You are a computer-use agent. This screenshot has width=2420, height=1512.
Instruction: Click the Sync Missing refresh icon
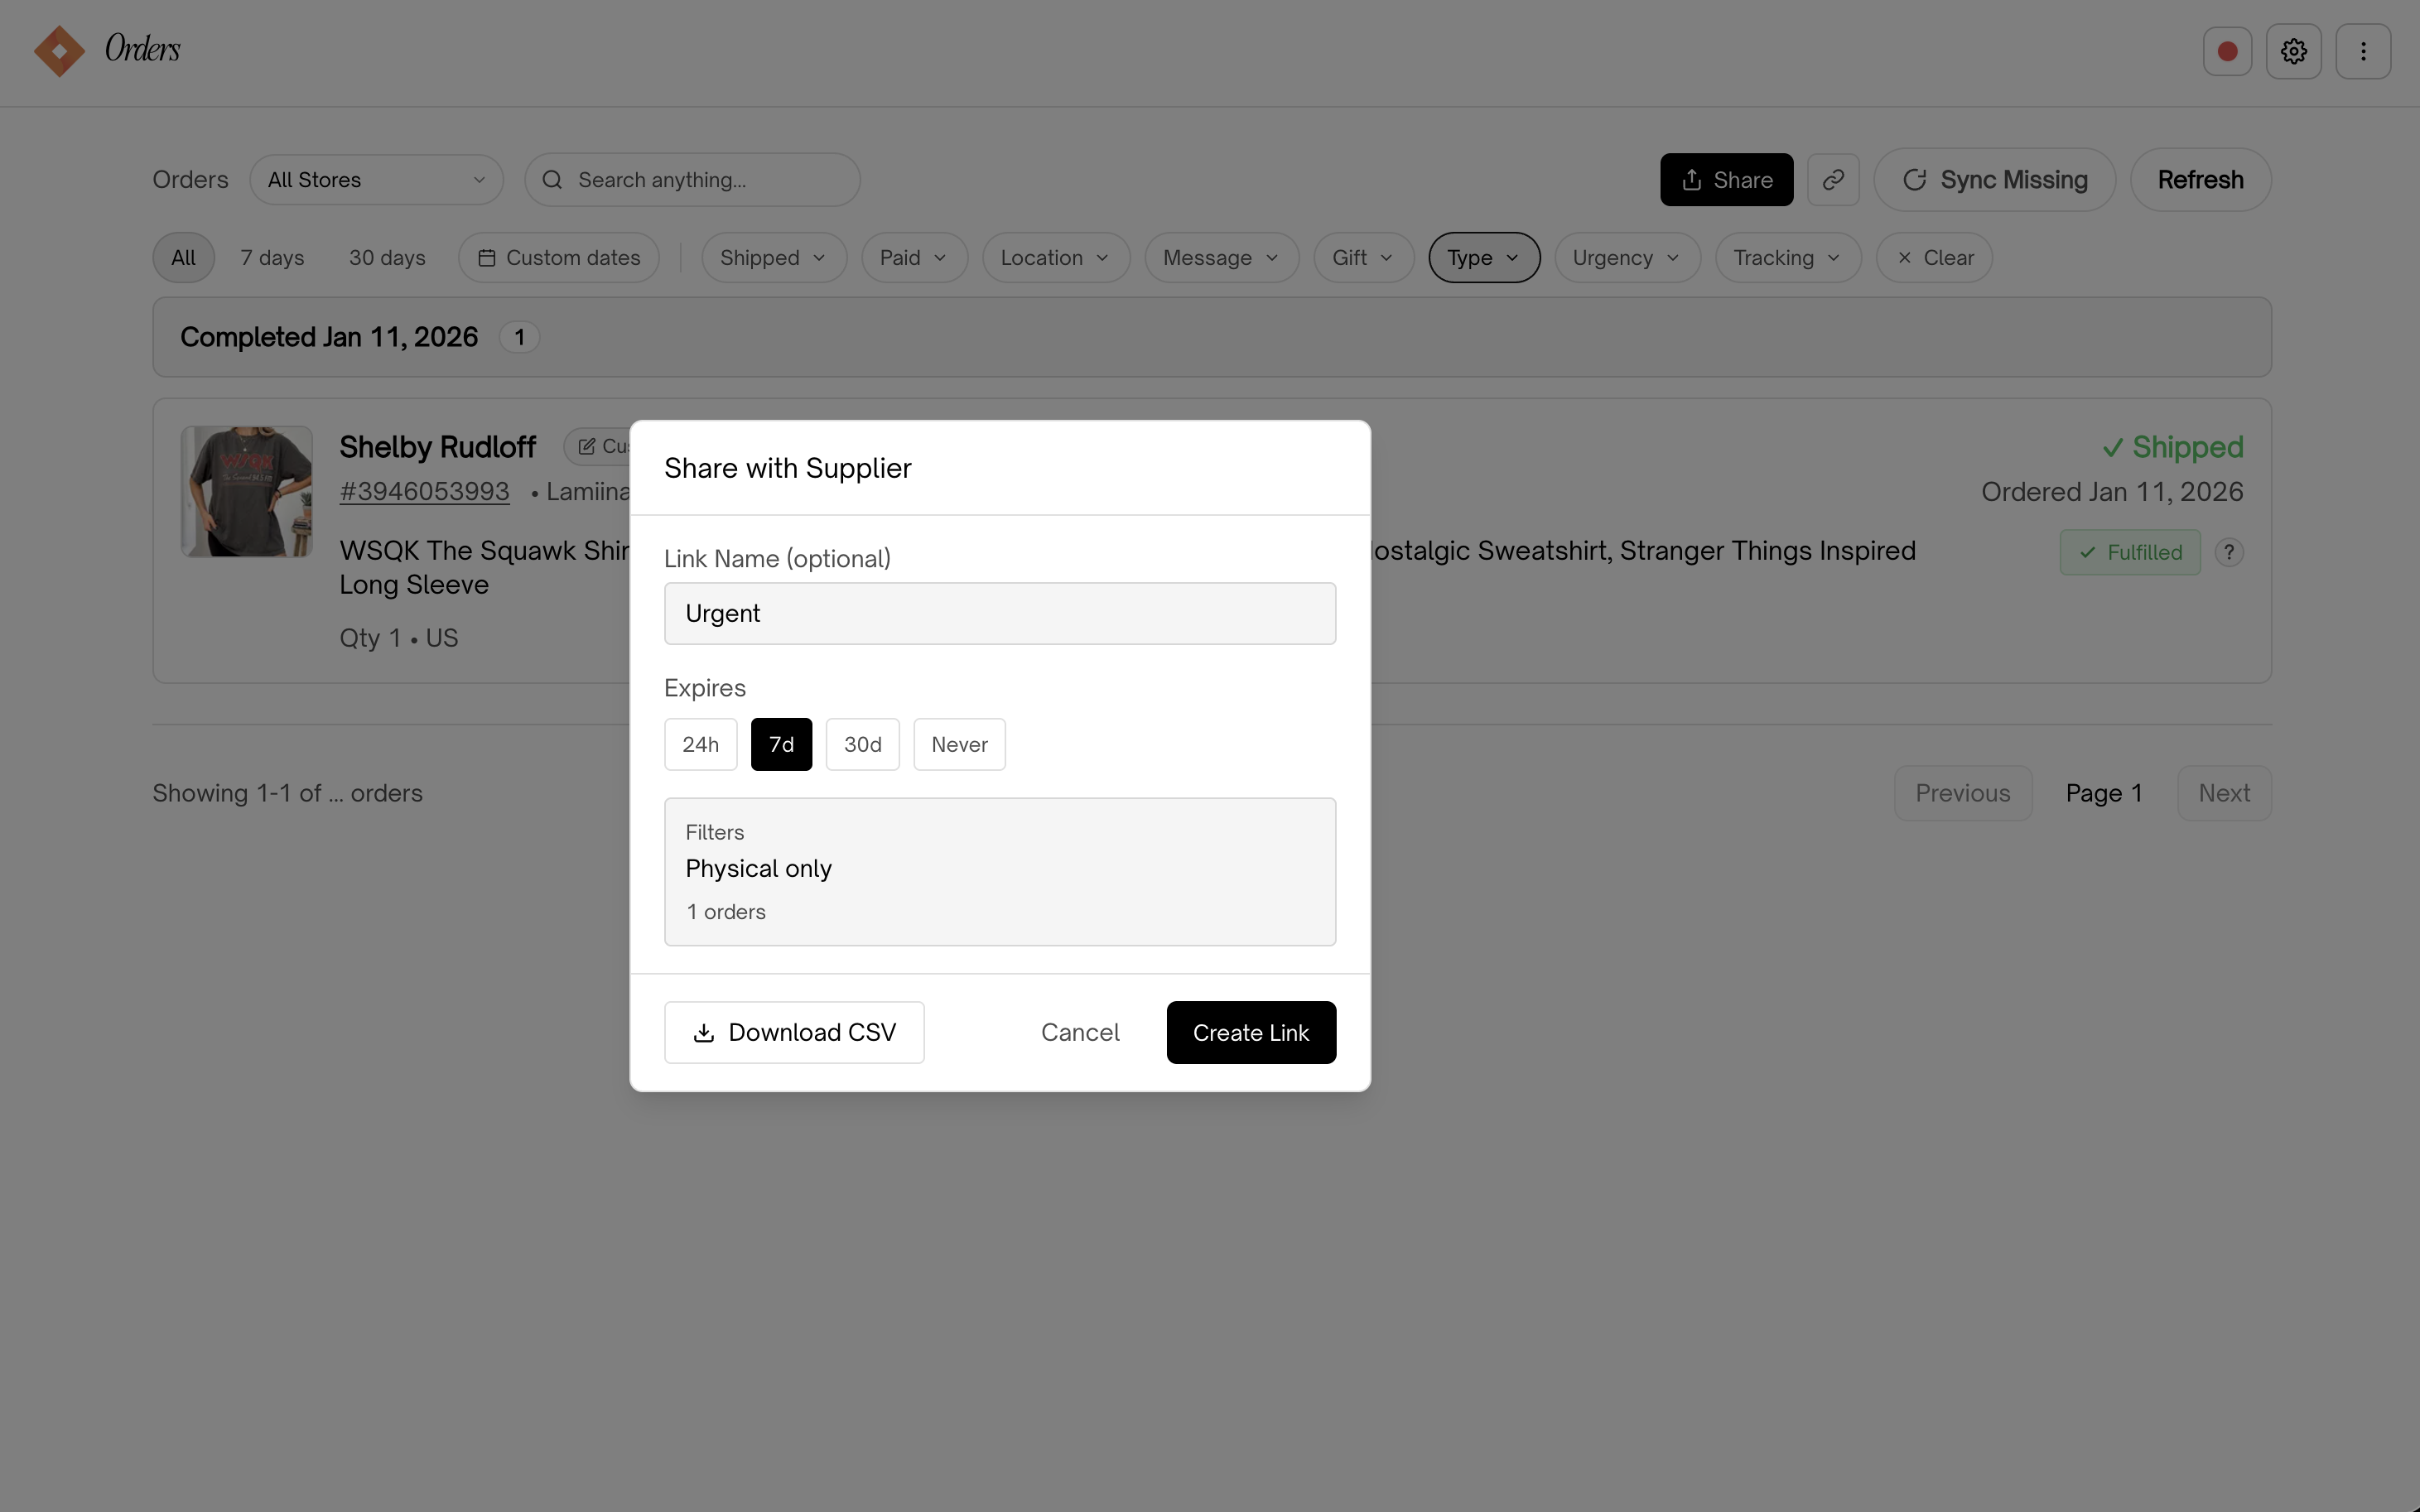(x=1913, y=179)
